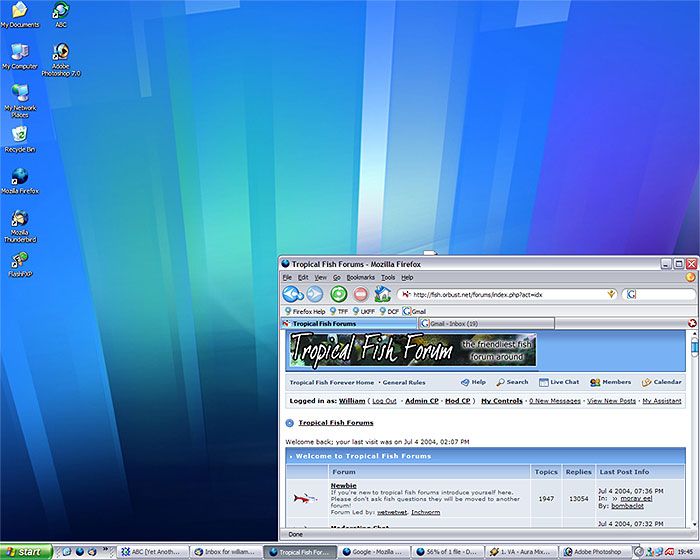
Task: Open the File menu in Firefox
Action: [x=287, y=277]
